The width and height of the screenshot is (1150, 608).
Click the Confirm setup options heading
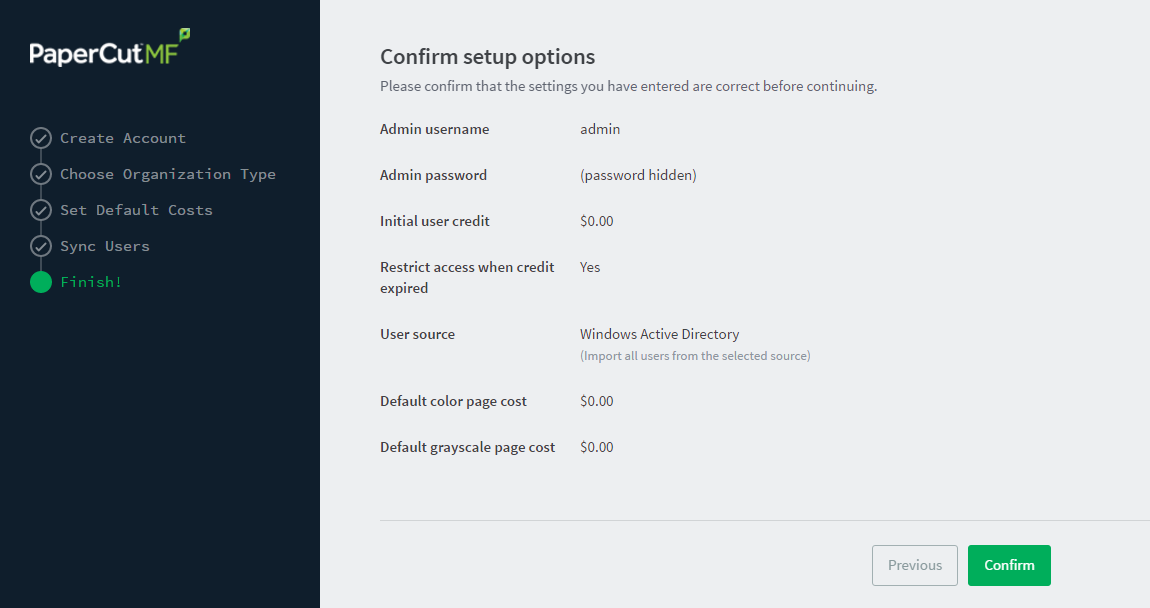(x=488, y=57)
